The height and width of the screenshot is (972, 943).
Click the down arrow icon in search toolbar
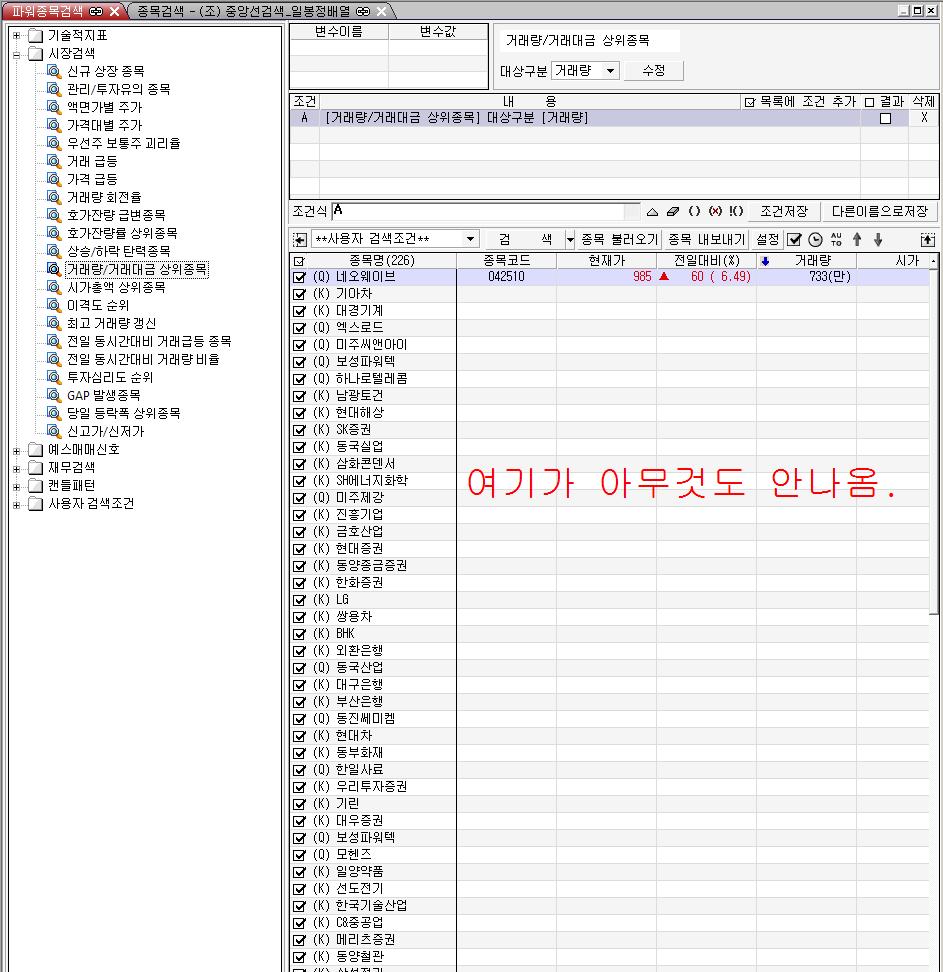click(x=878, y=240)
